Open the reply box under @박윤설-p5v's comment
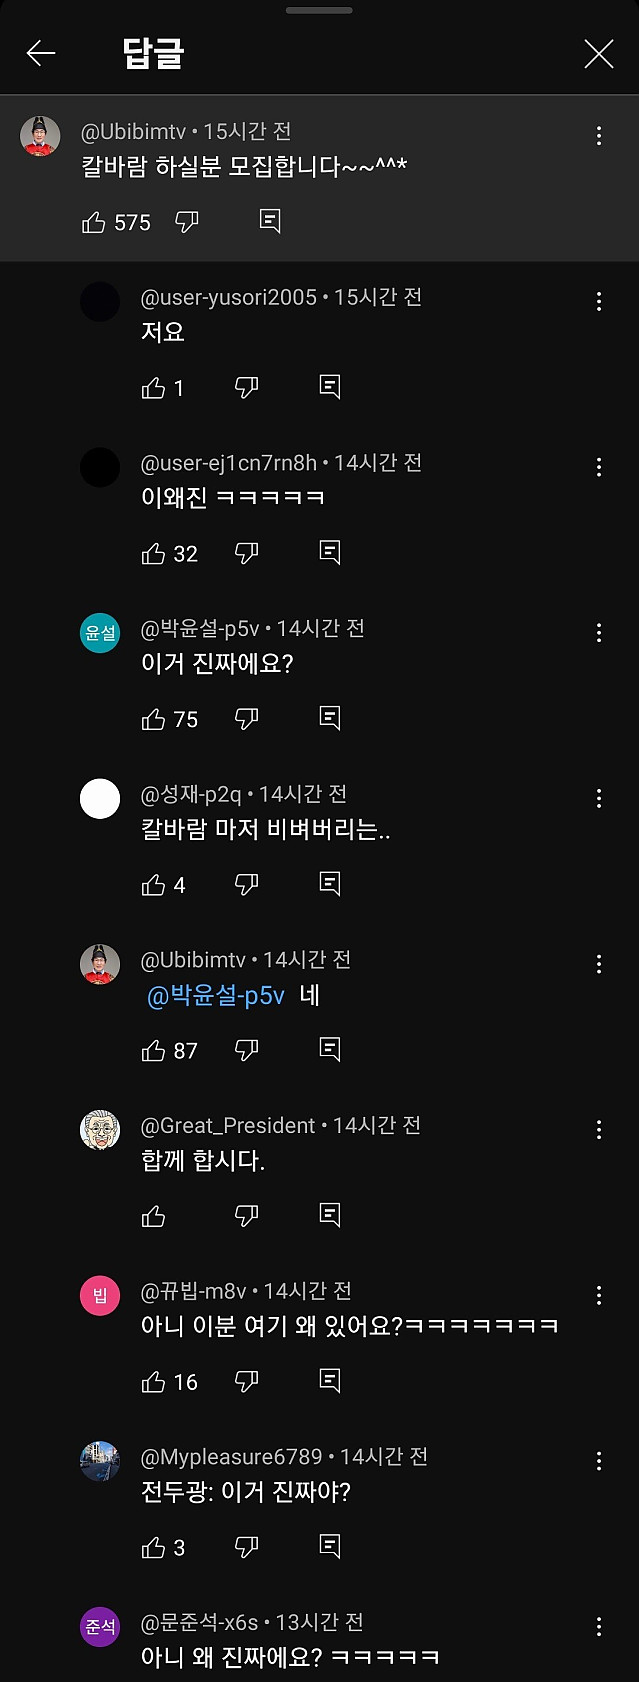Viewport: 639px width, 1682px height. tap(330, 718)
